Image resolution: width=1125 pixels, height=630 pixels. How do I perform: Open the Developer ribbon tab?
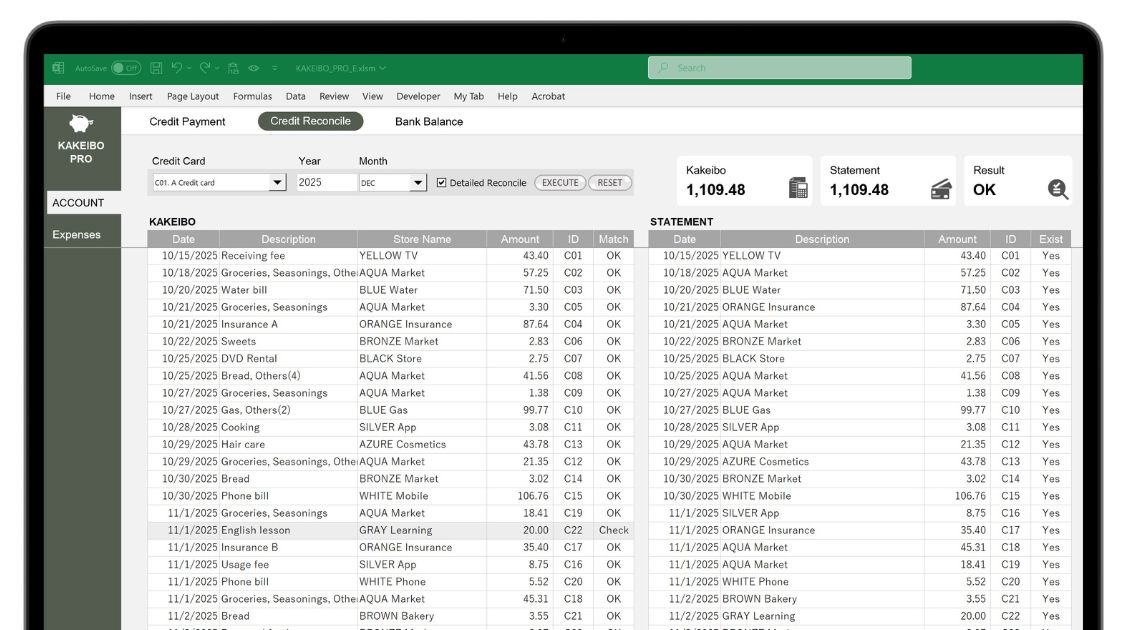click(x=418, y=96)
